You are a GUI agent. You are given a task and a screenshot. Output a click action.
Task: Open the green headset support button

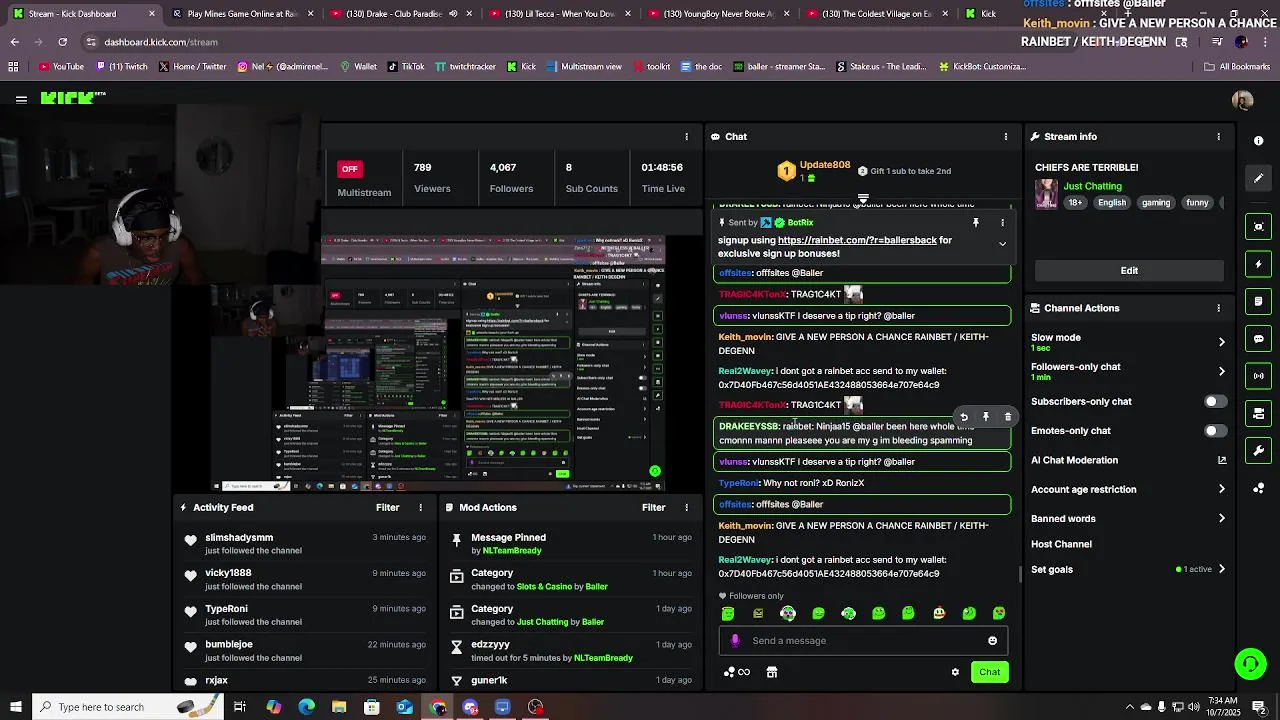pos(1249,664)
